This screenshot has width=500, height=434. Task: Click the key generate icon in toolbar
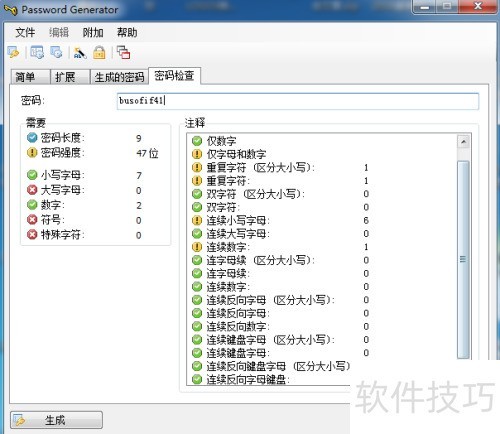pyautogui.click(x=13, y=53)
